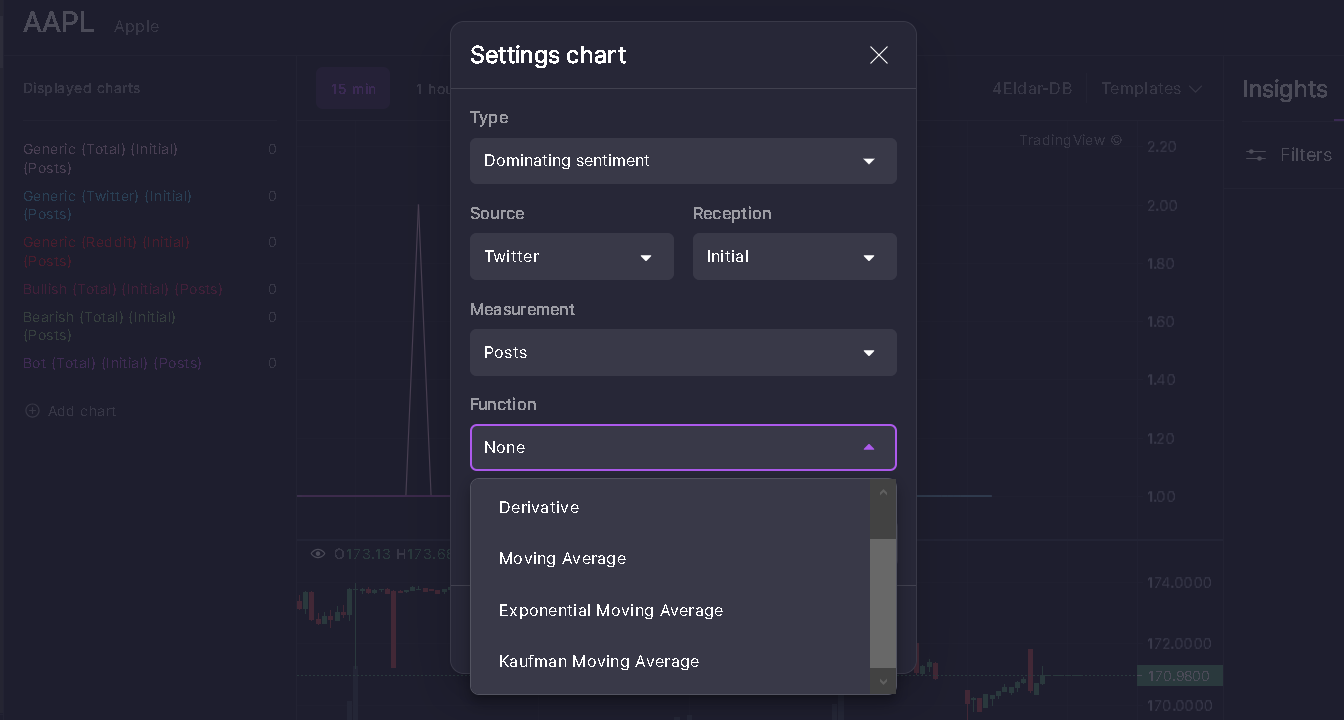This screenshot has width=1344, height=720.
Task: Open the Source dropdown set to Twitter
Action: (x=572, y=257)
